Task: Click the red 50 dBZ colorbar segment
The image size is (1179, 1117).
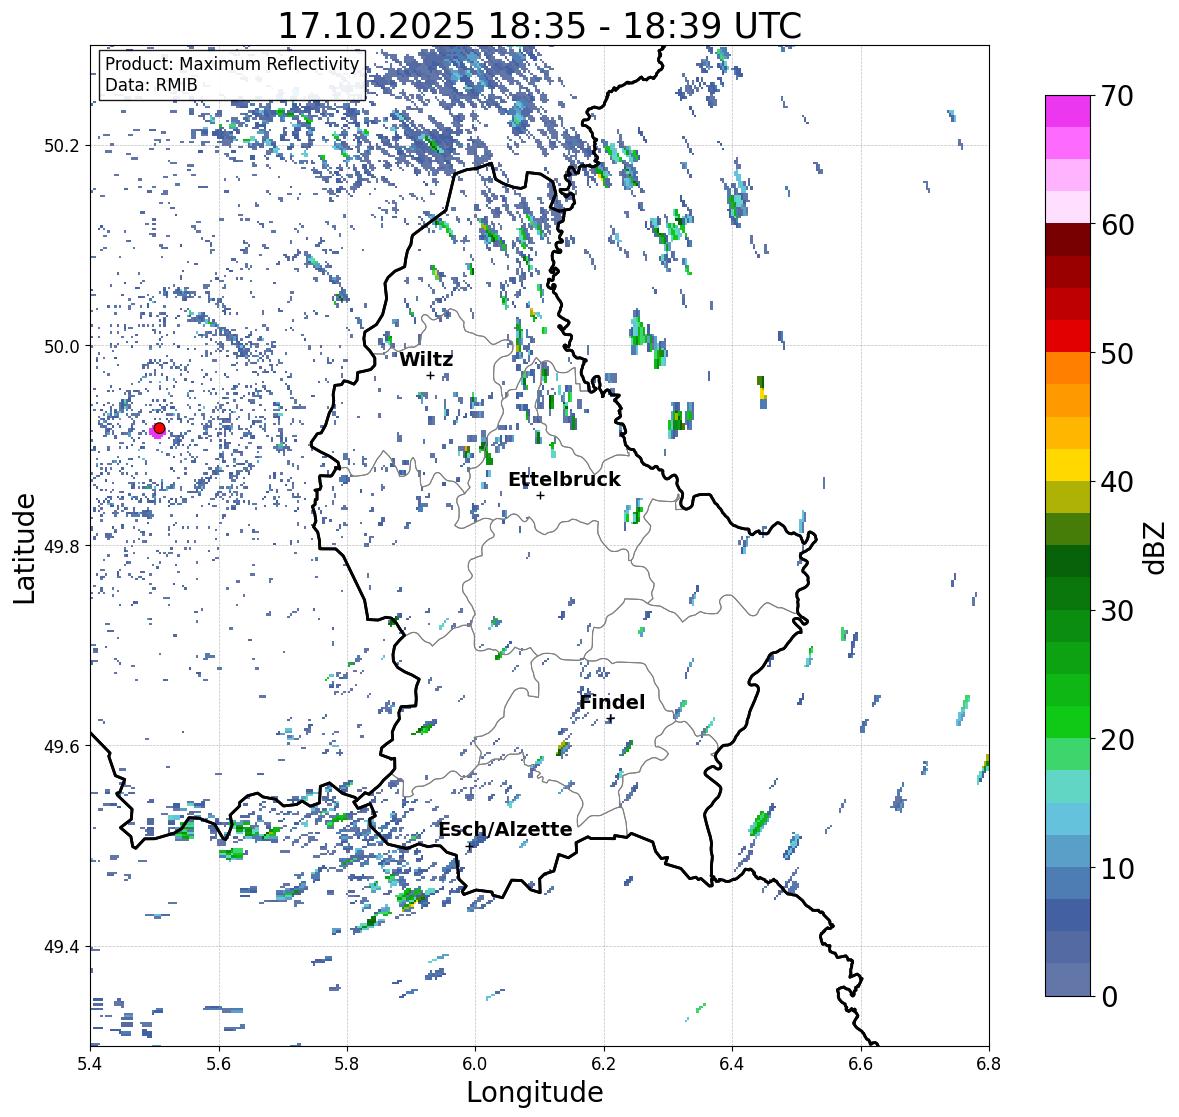Action: point(1068,336)
